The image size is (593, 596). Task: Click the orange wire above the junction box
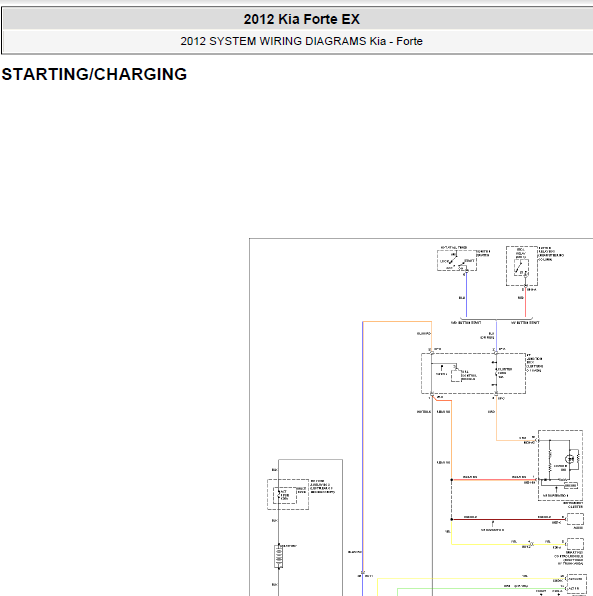tap(397, 322)
